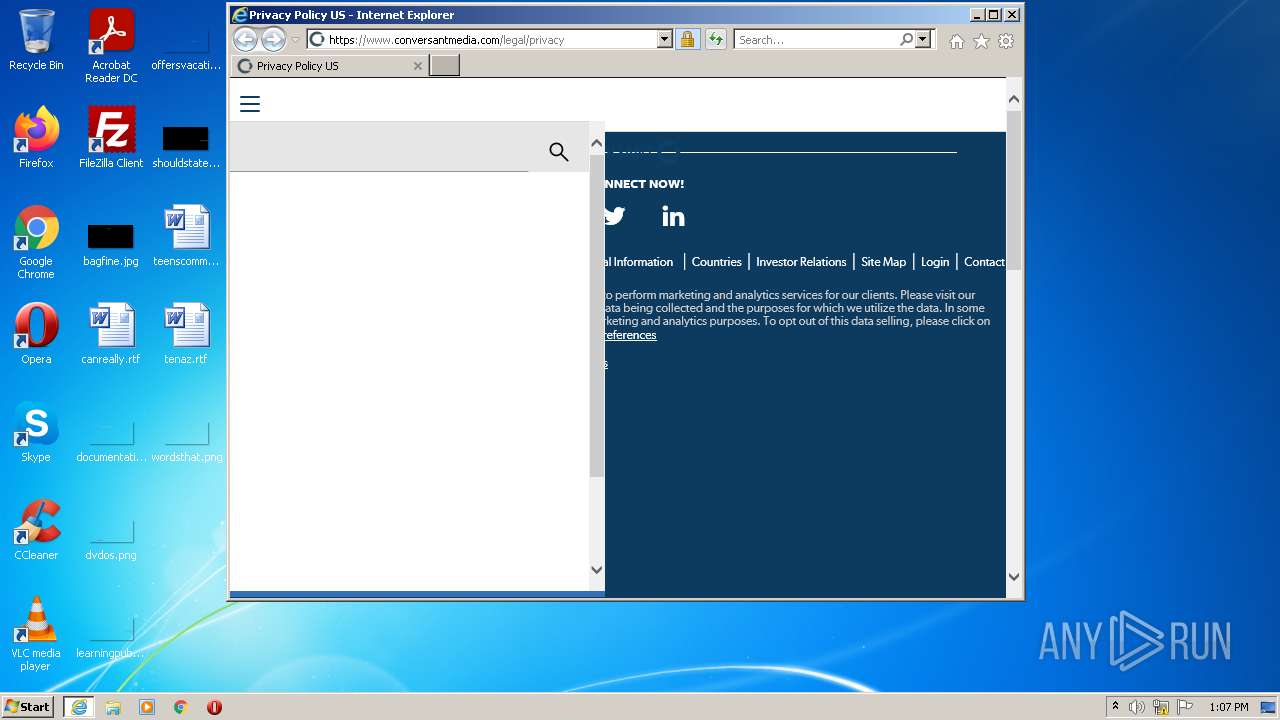This screenshot has width=1280, height=720.
Task: Click Internet Explorer in the taskbar
Action: 79,707
